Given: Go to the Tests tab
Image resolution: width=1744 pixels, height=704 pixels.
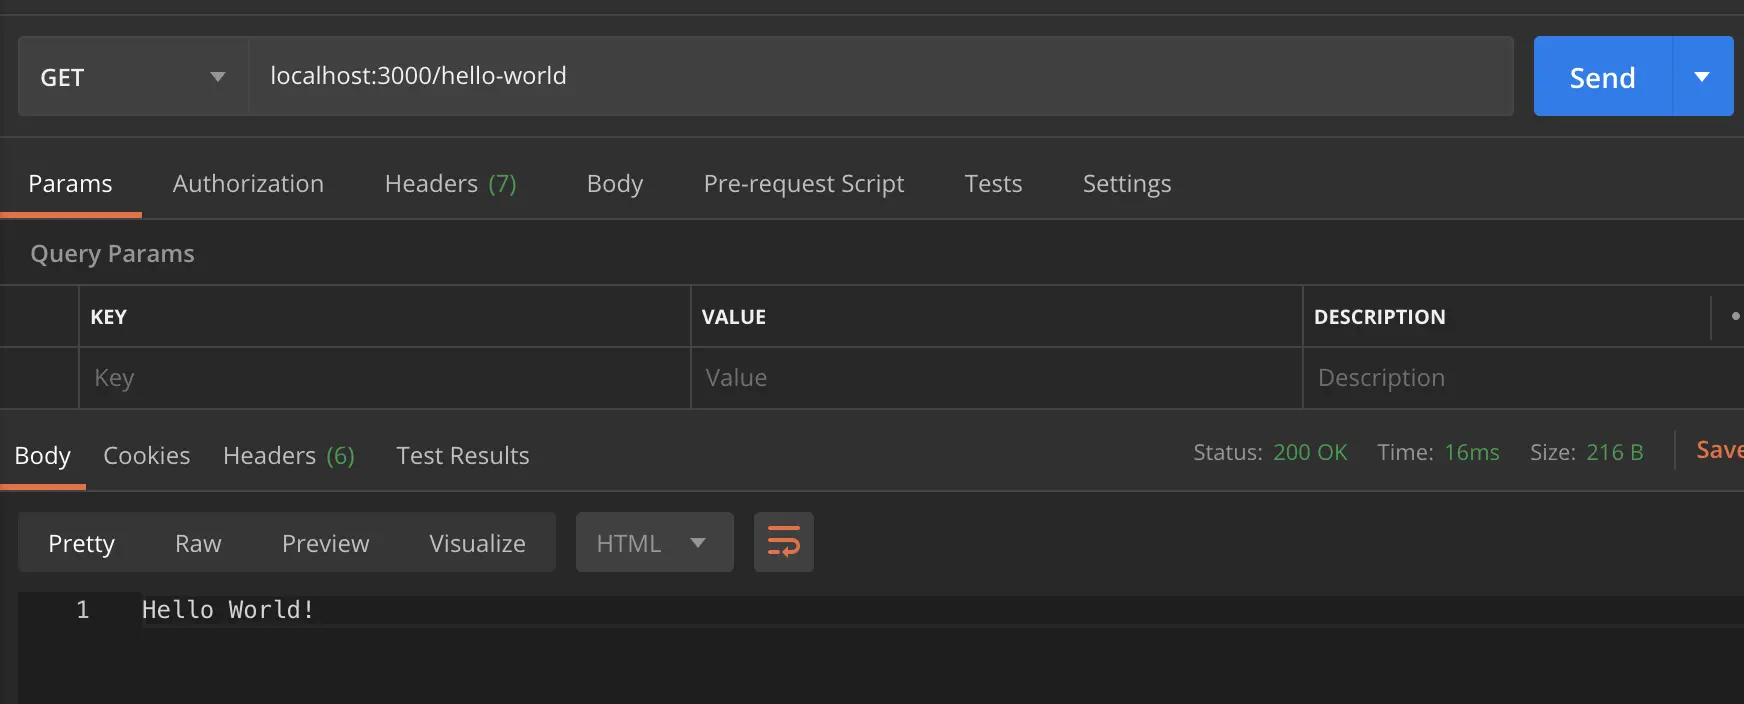Looking at the screenshot, I should point(993,184).
